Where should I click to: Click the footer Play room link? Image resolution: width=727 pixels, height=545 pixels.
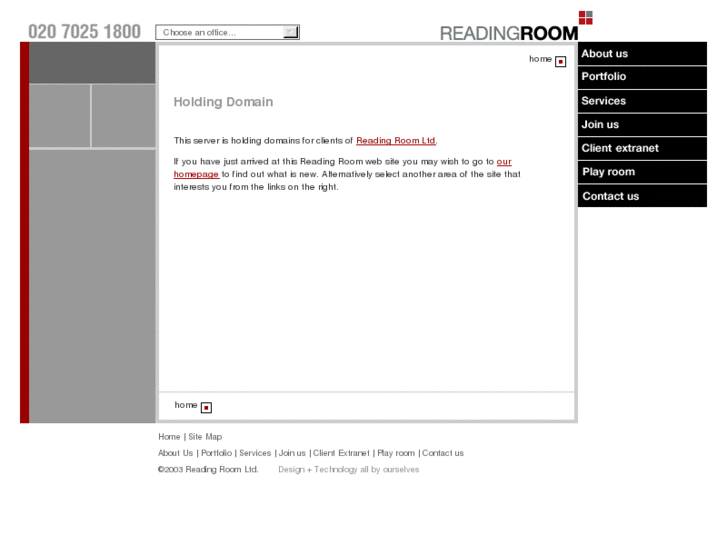(396, 453)
